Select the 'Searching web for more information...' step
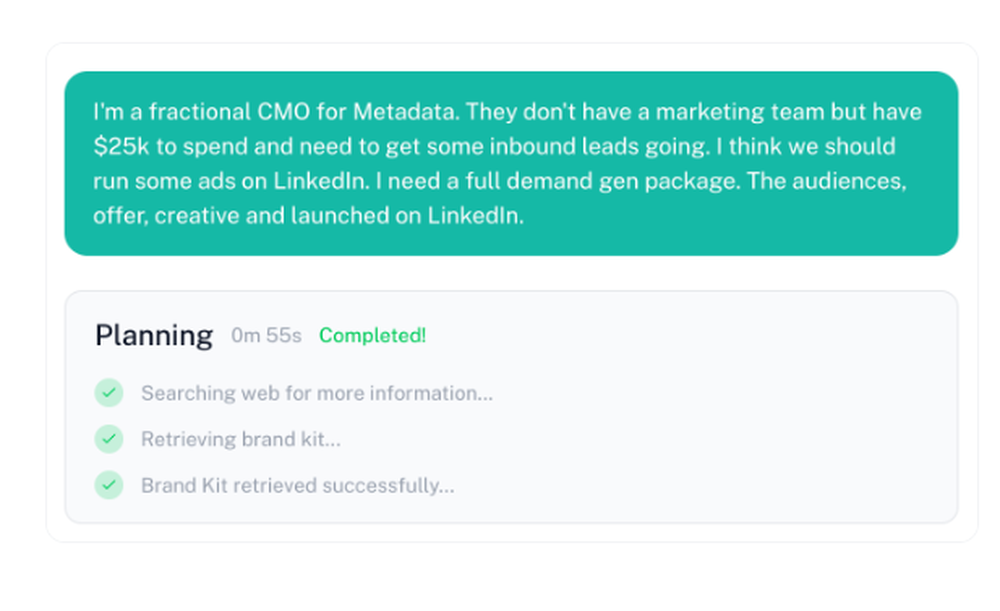This screenshot has width=1000, height=611. pos(316,393)
